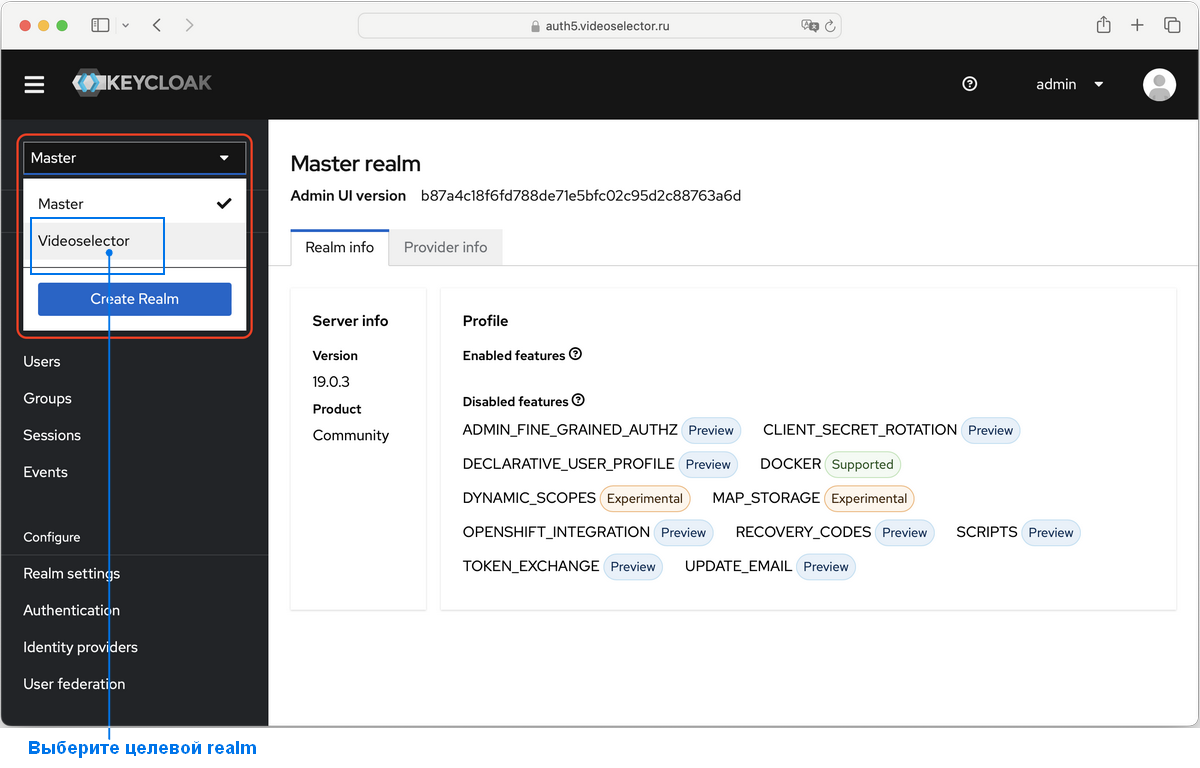
Task: Switch to the Realm info tab
Action: point(340,247)
